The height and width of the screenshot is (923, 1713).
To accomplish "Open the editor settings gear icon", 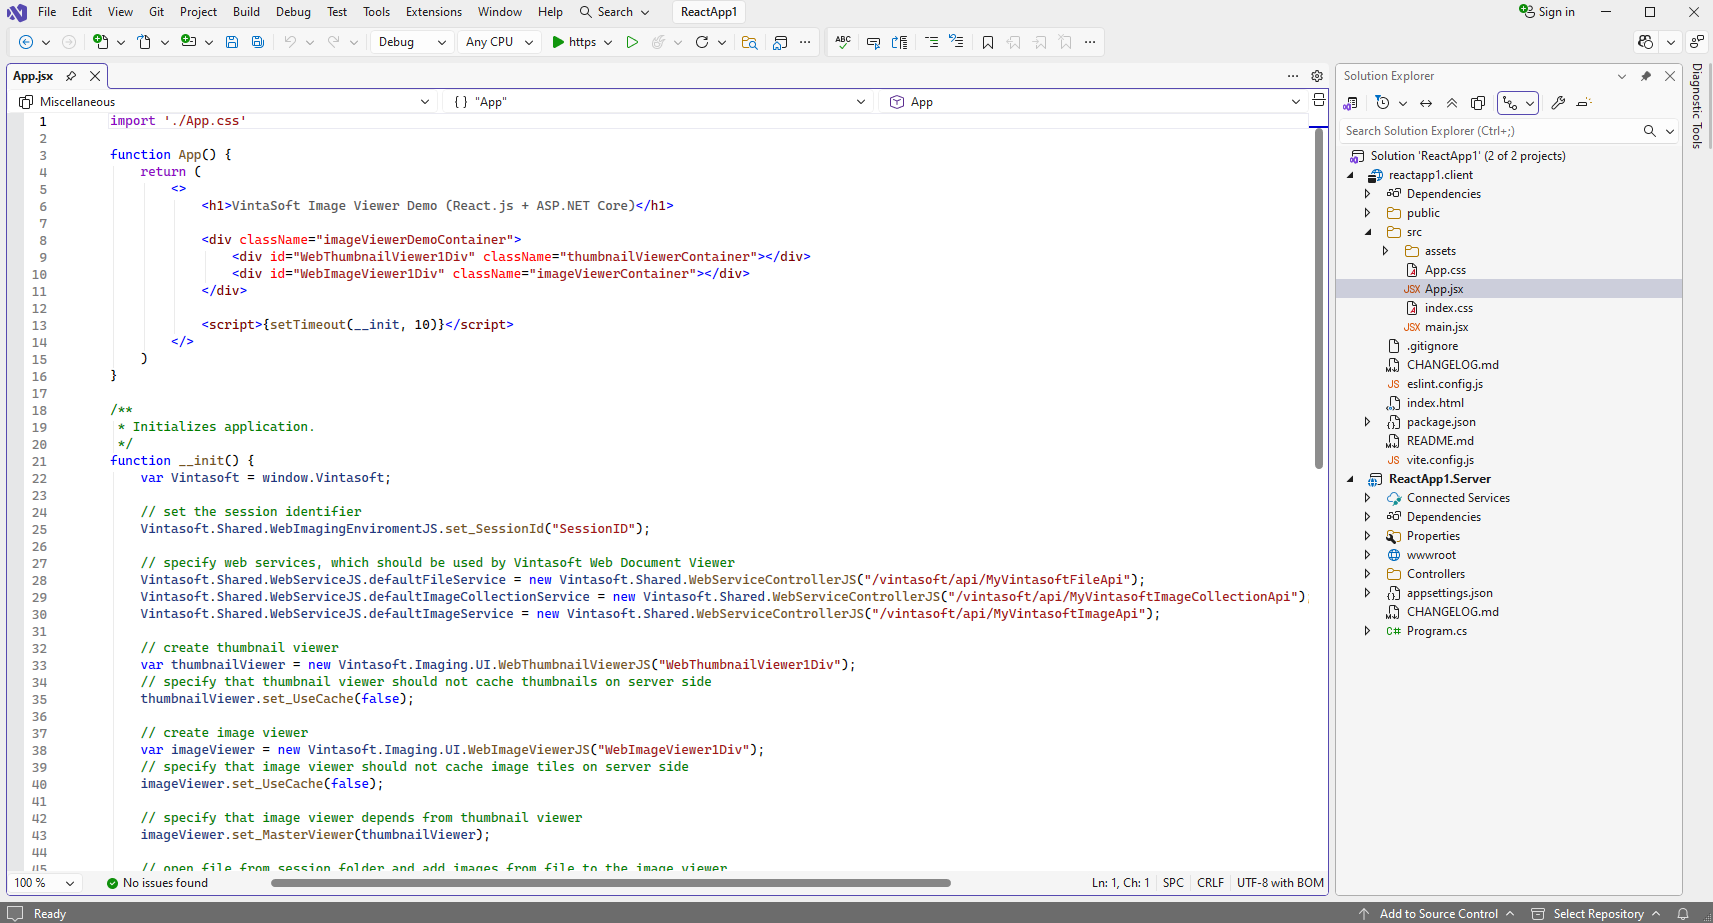I will pos(1317,76).
